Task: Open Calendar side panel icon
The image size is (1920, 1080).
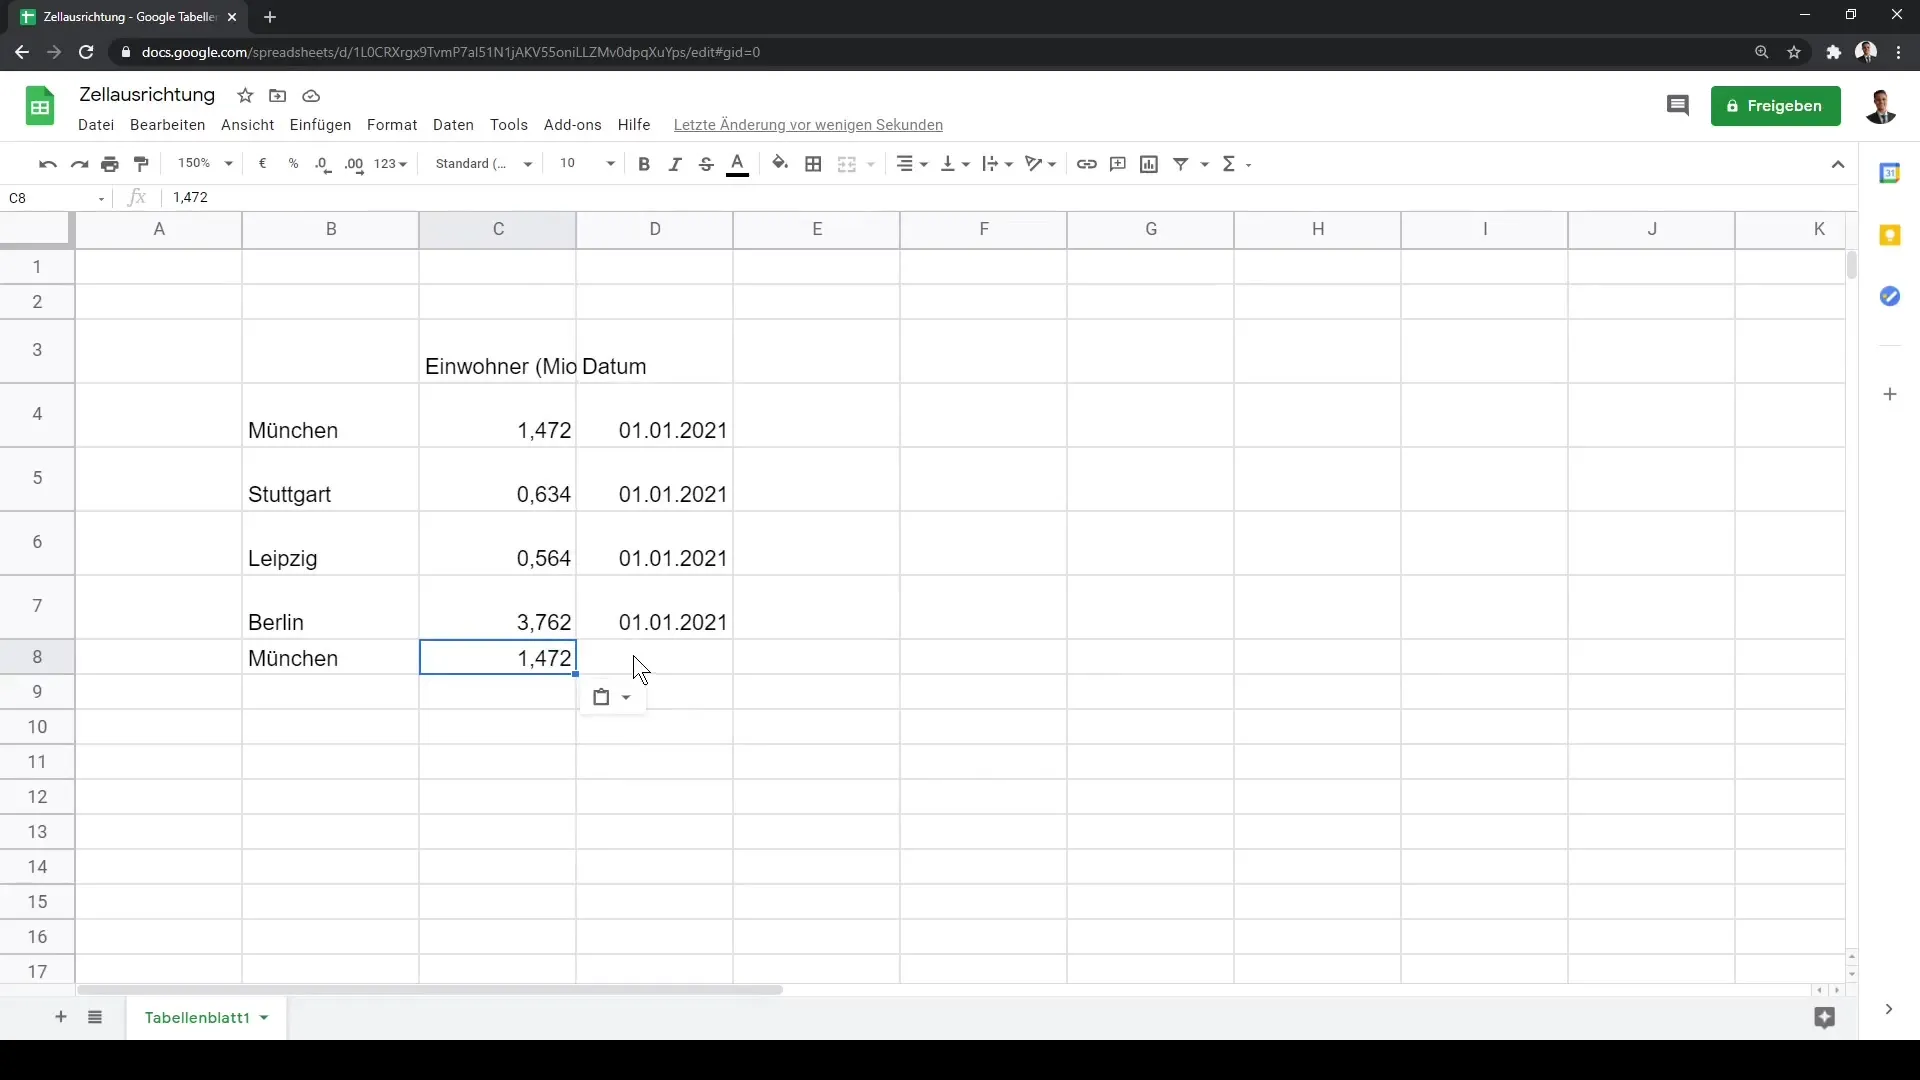Action: (1890, 173)
